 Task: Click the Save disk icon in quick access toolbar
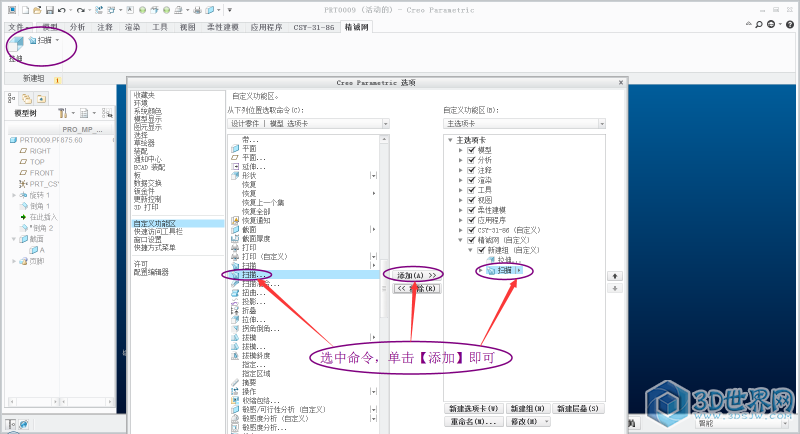pos(49,10)
